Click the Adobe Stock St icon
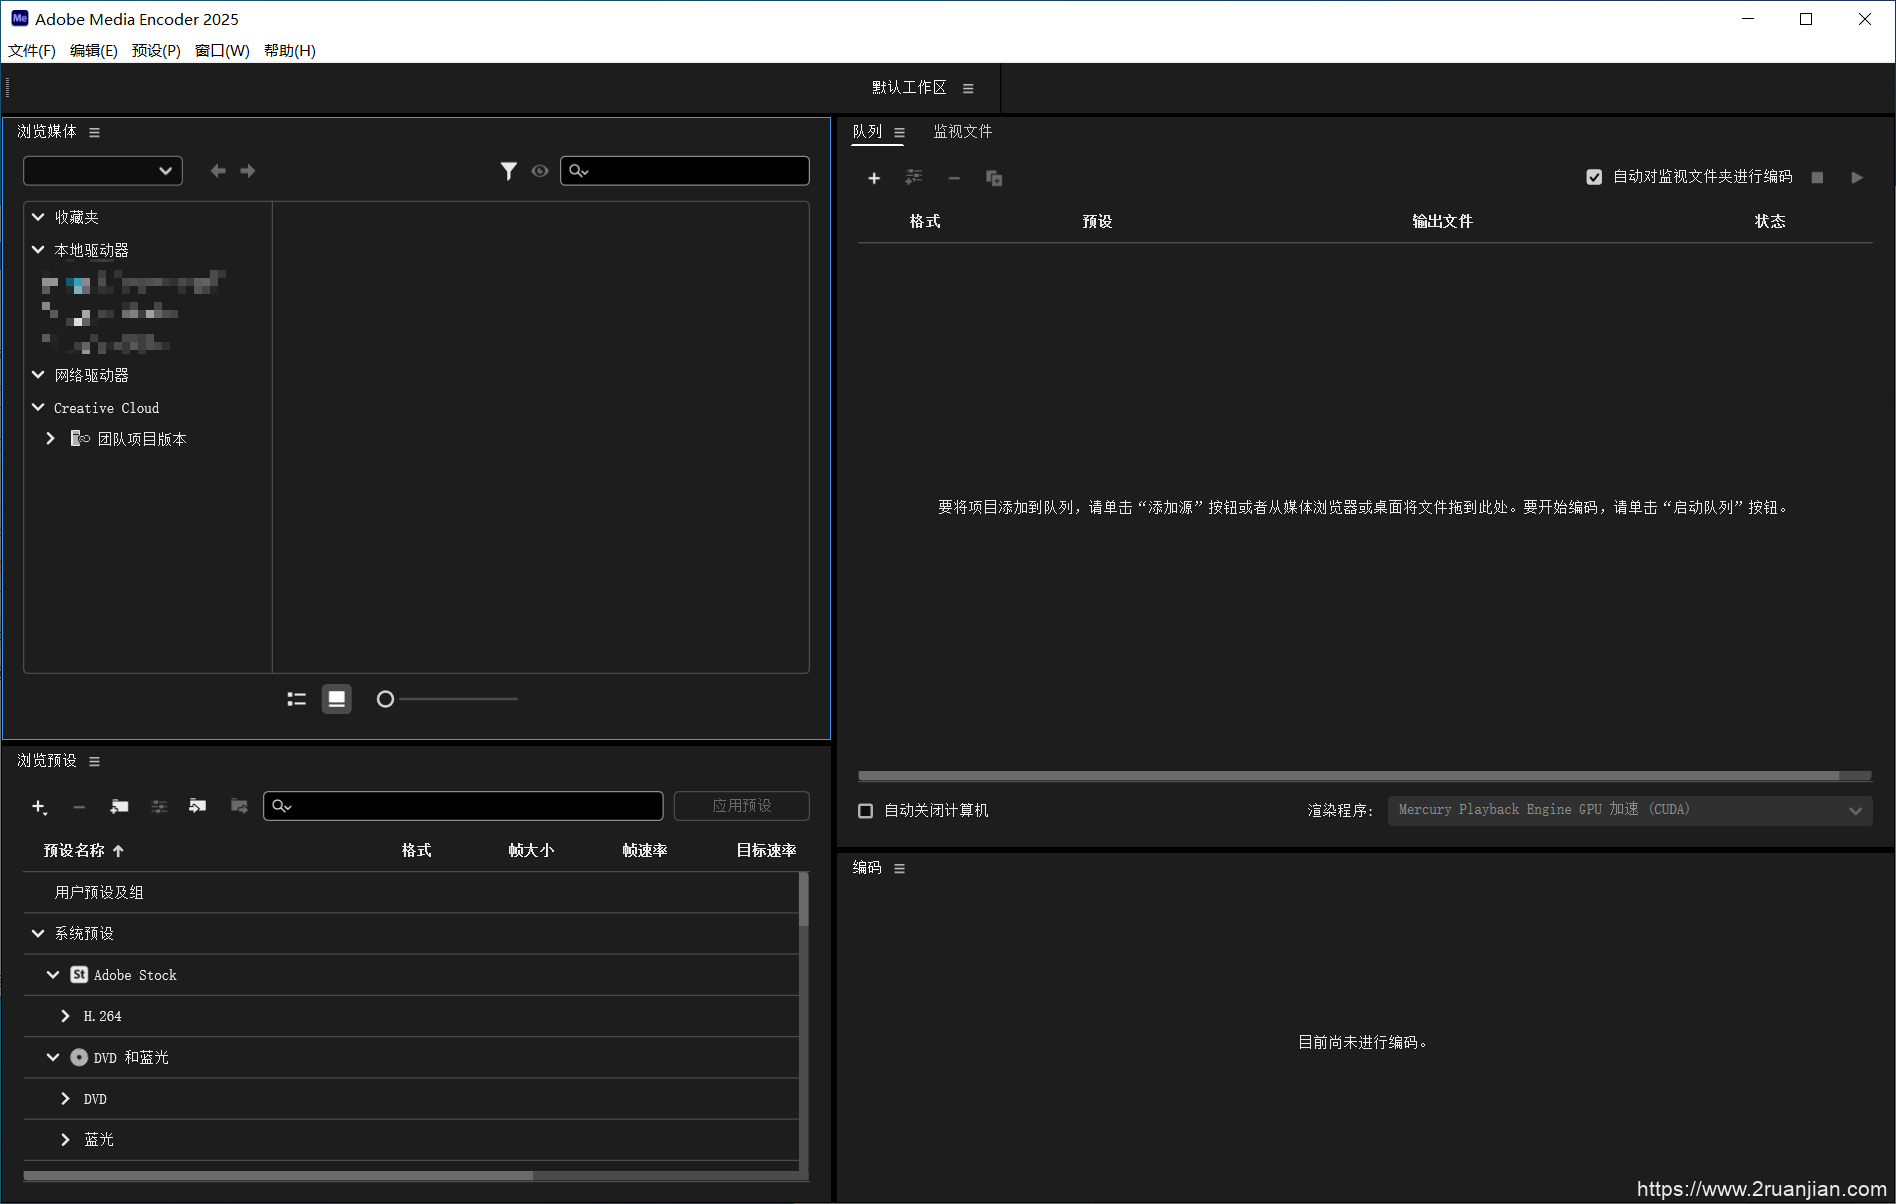Viewport: 1896px width, 1204px height. click(79, 975)
